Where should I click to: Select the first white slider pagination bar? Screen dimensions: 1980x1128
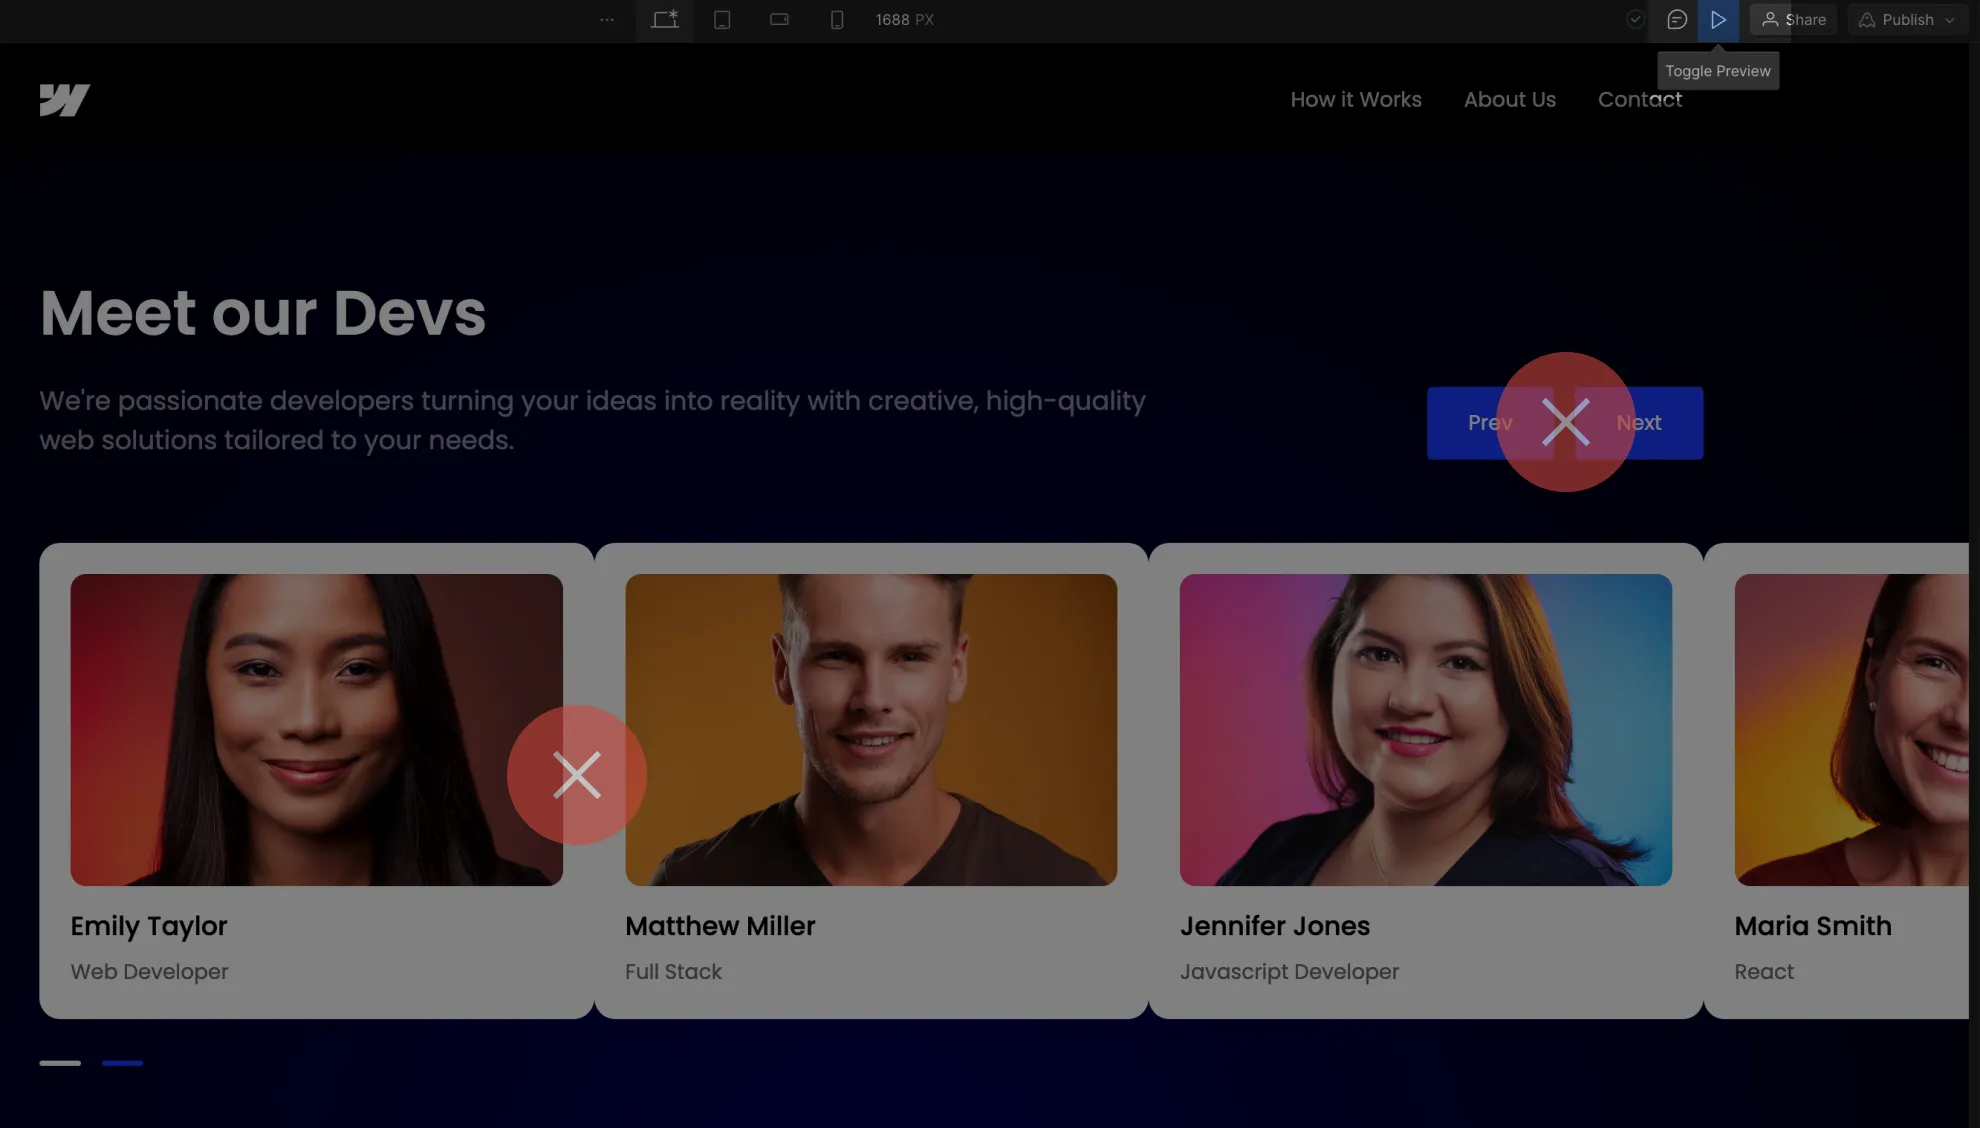[60, 1063]
